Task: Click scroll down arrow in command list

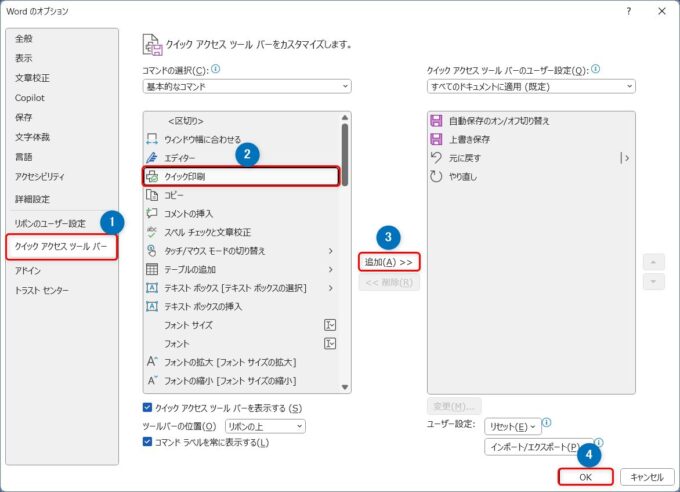Action: pyautogui.click(x=345, y=387)
